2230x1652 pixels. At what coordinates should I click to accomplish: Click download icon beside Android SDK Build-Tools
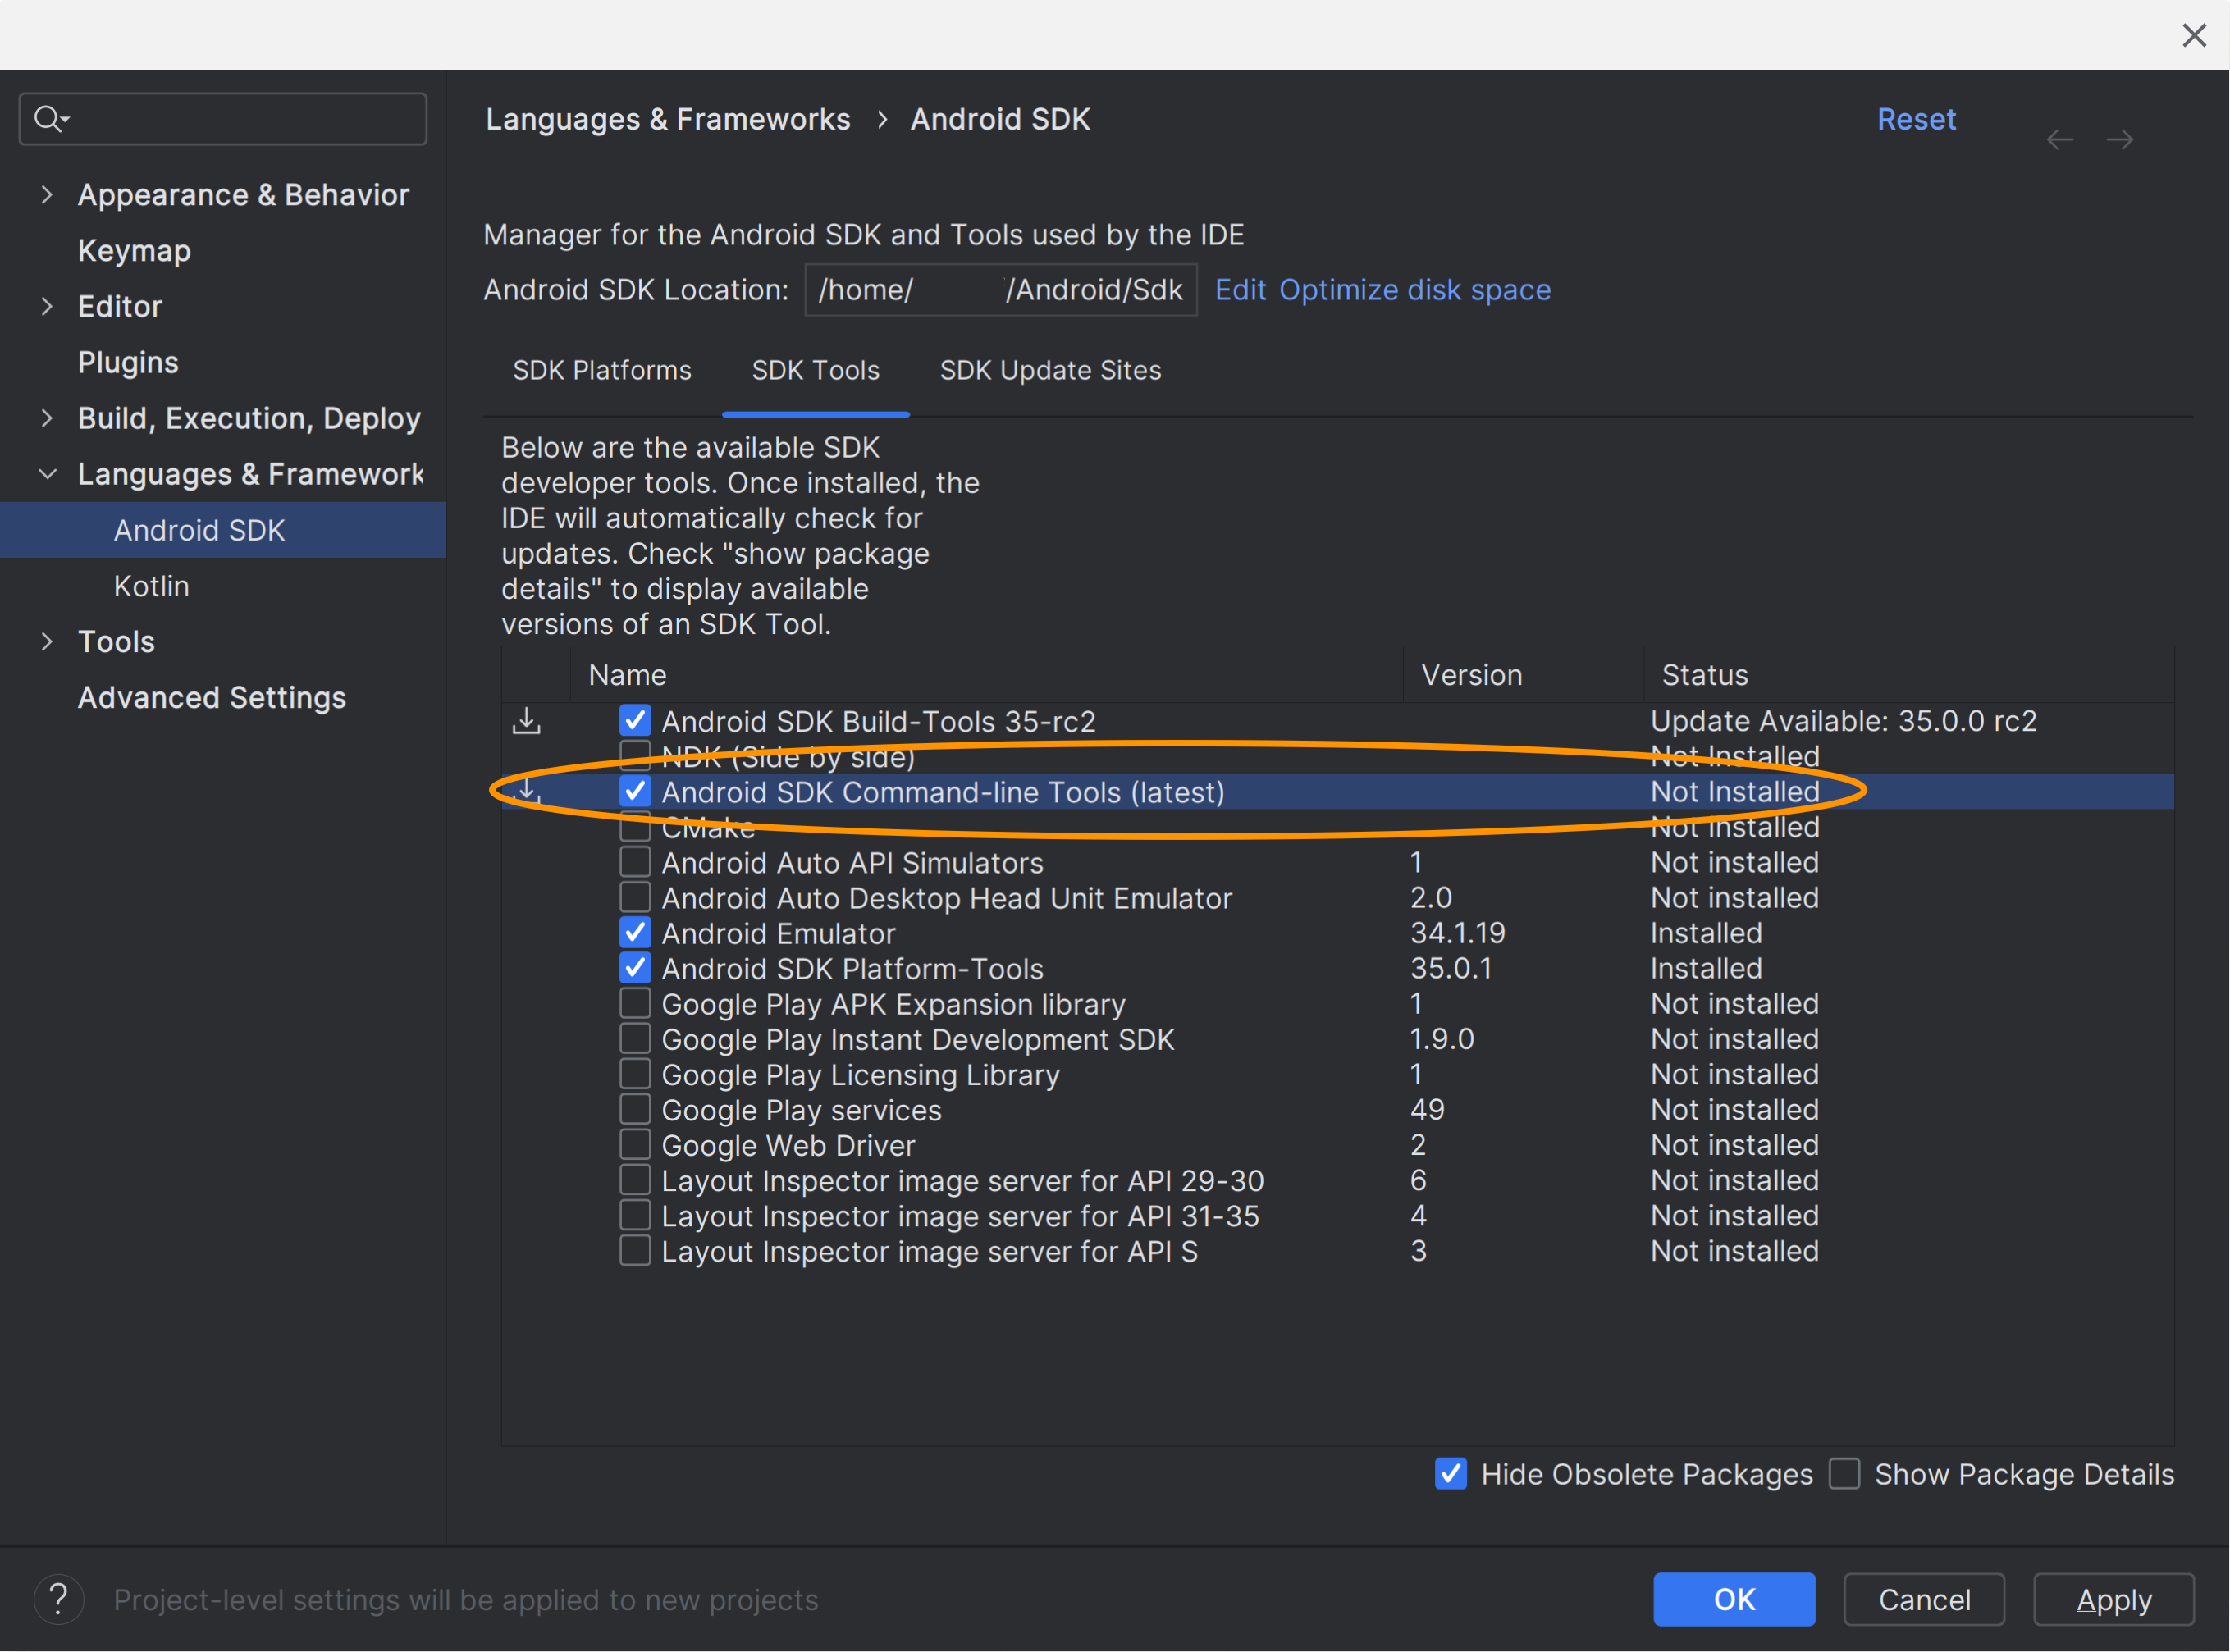pyautogui.click(x=527, y=720)
